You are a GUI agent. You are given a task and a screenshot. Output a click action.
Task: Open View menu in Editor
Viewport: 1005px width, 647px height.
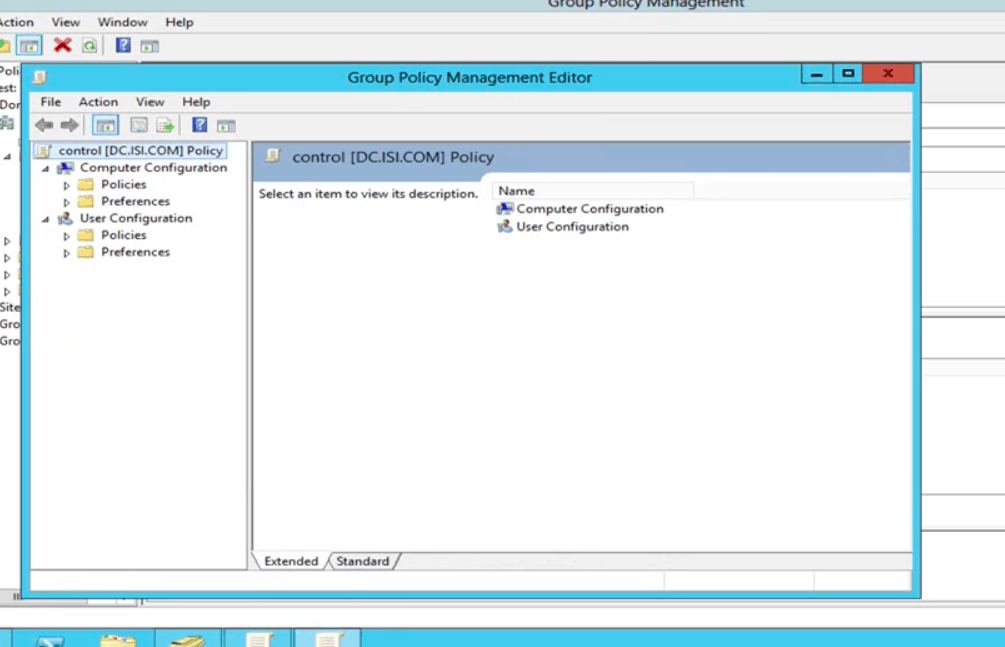150,102
